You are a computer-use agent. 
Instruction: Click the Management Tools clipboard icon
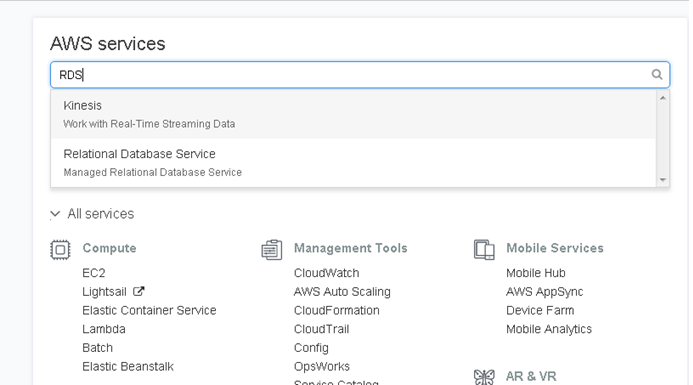pos(272,250)
